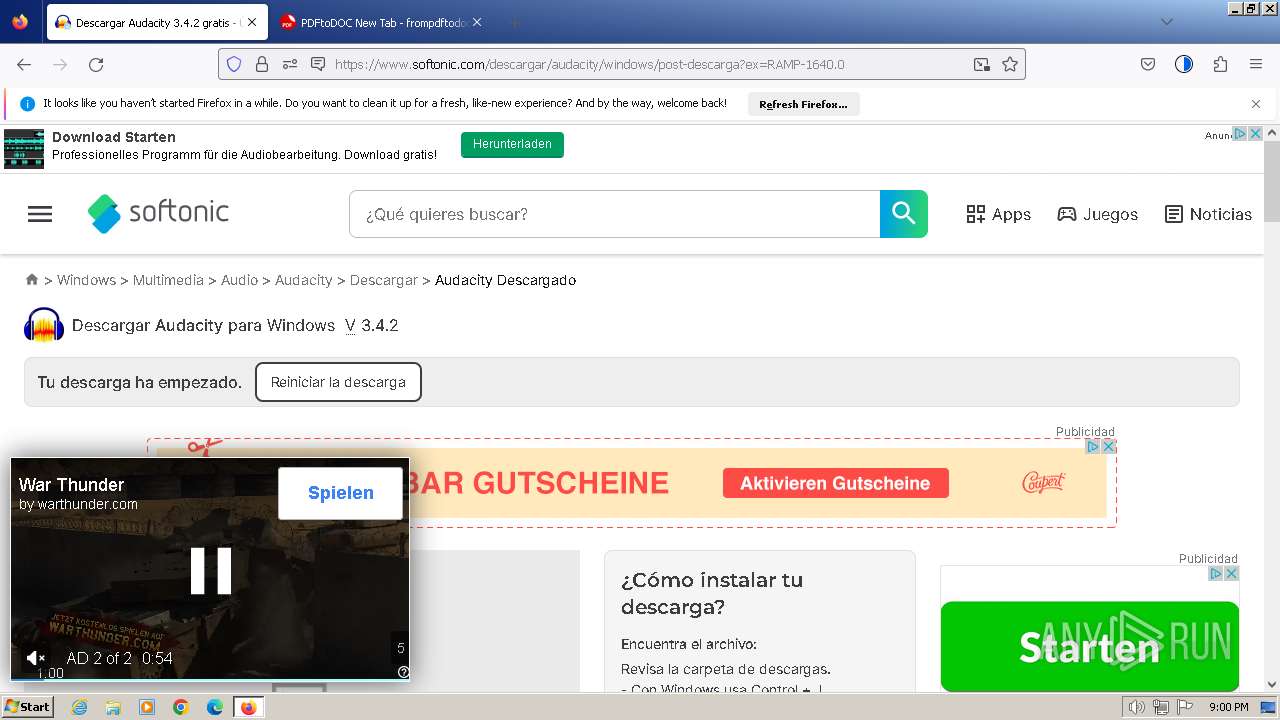Open Microsoft Edge from the taskbar
Image resolution: width=1280 pixels, height=720 pixels.
(x=214, y=707)
